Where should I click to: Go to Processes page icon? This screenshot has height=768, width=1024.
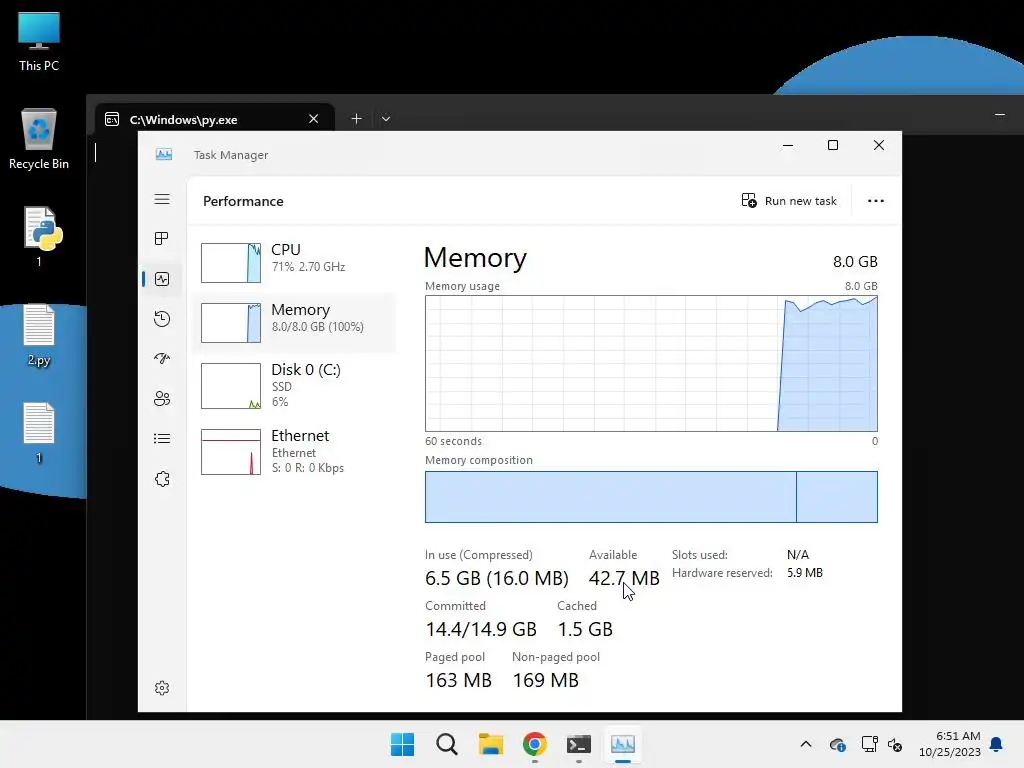click(162, 238)
